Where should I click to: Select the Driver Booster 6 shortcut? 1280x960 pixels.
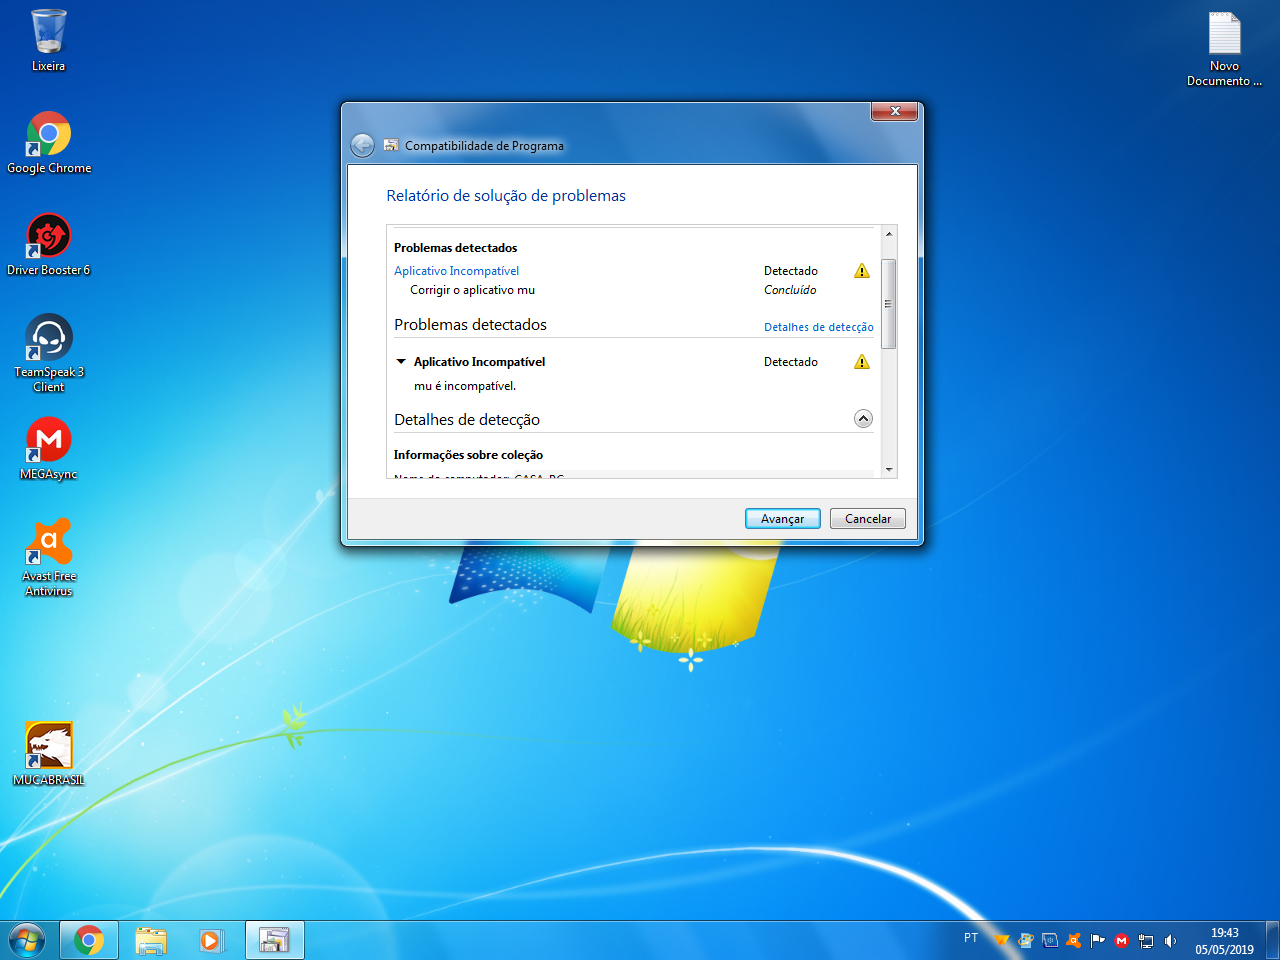click(x=48, y=237)
